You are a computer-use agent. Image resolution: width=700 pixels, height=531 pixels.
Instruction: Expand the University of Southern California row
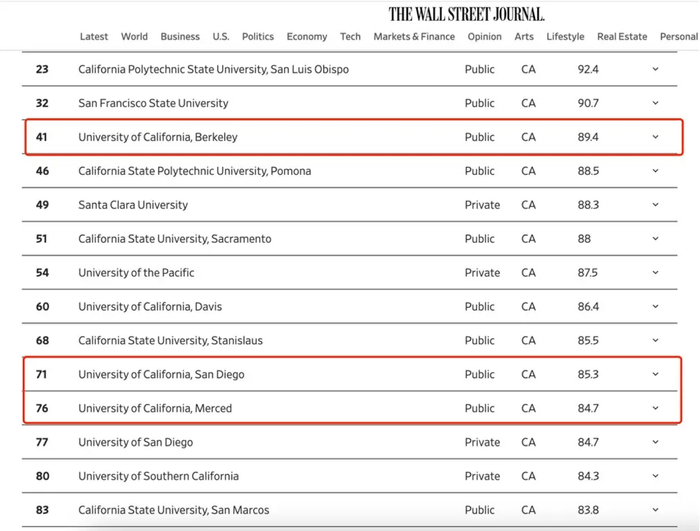(655, 476)
